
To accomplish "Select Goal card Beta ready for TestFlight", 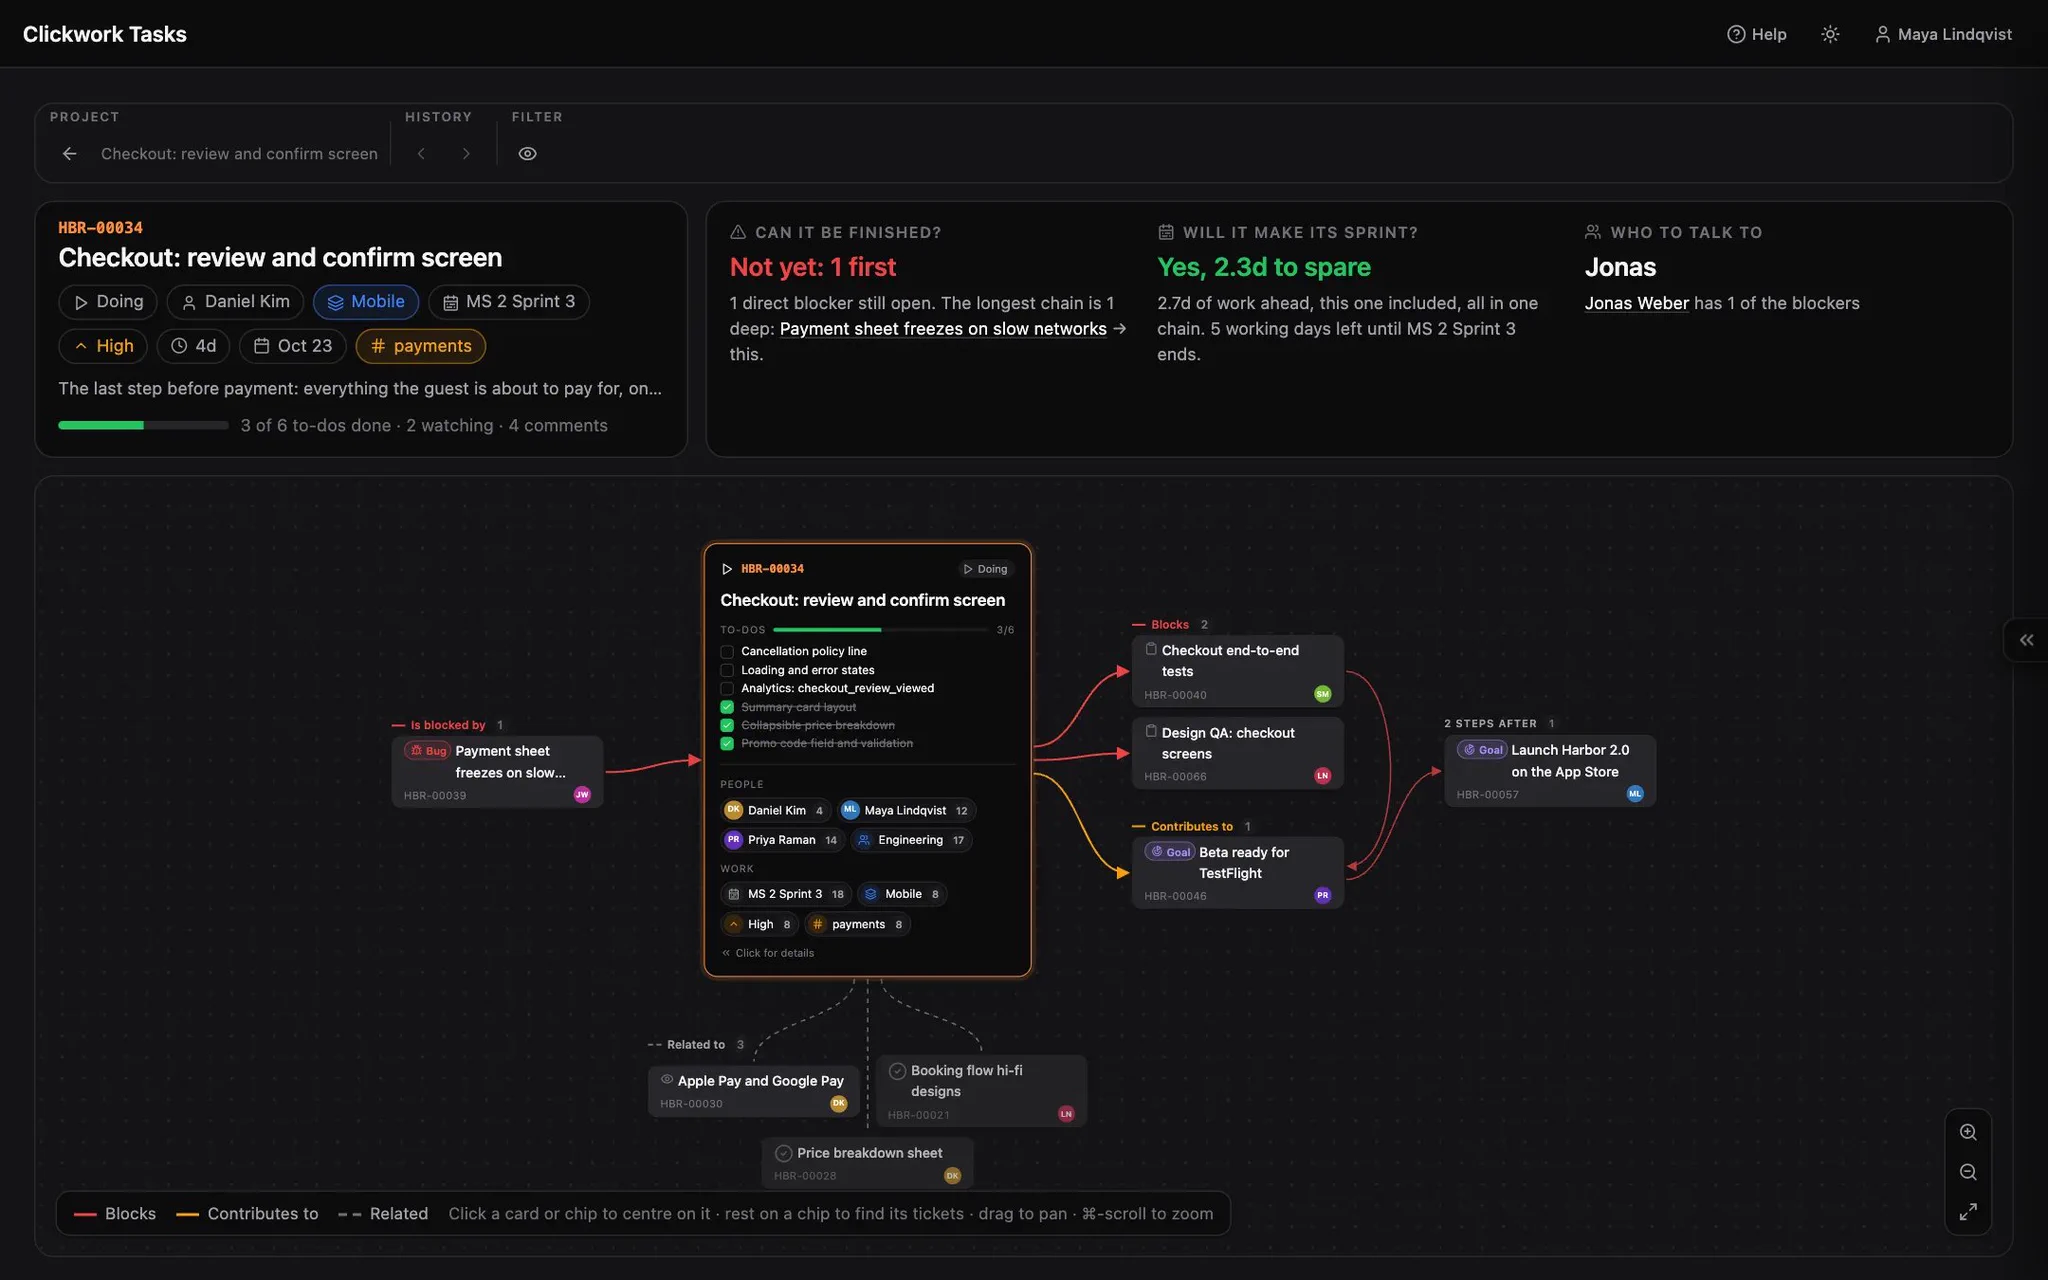I will 1237,873.
